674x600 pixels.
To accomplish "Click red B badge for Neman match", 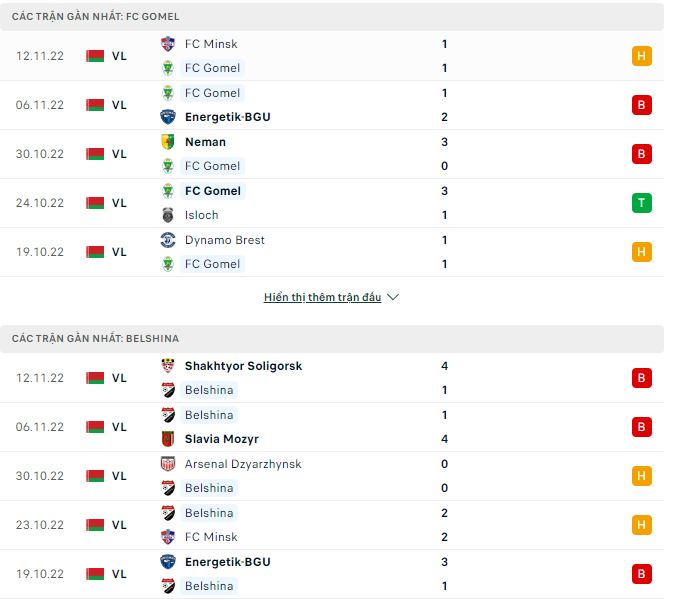I will click(x=642, y=154).
